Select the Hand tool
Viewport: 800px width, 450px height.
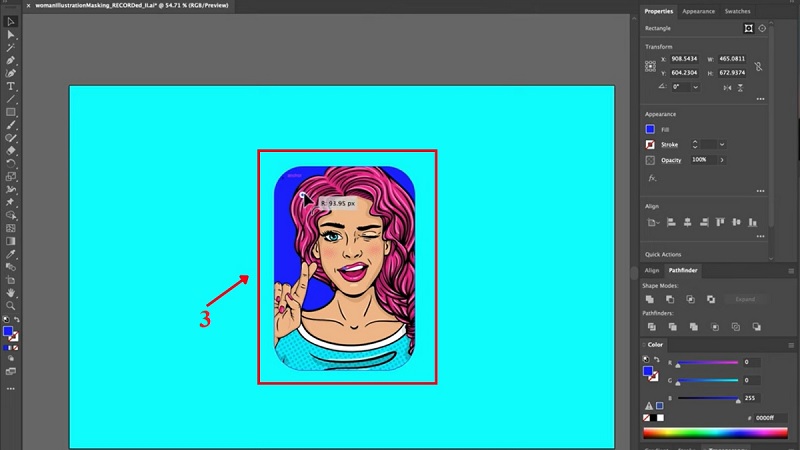click(11, 293)
